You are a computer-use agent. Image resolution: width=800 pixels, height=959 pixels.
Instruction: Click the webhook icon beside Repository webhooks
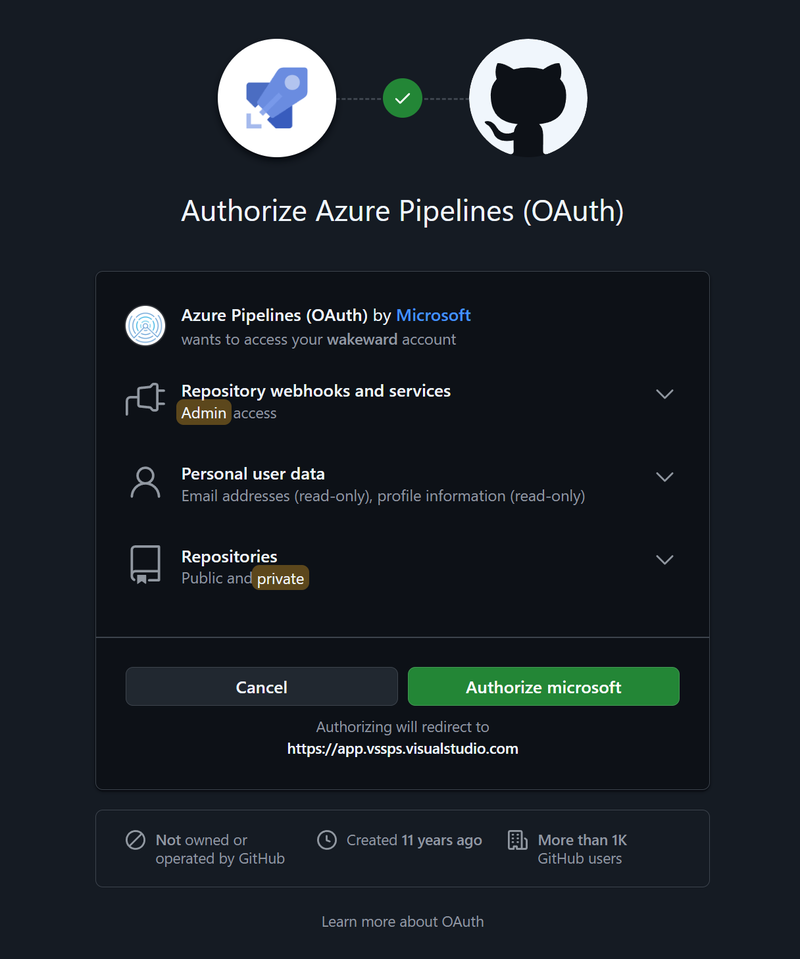[x=145, y=399]
